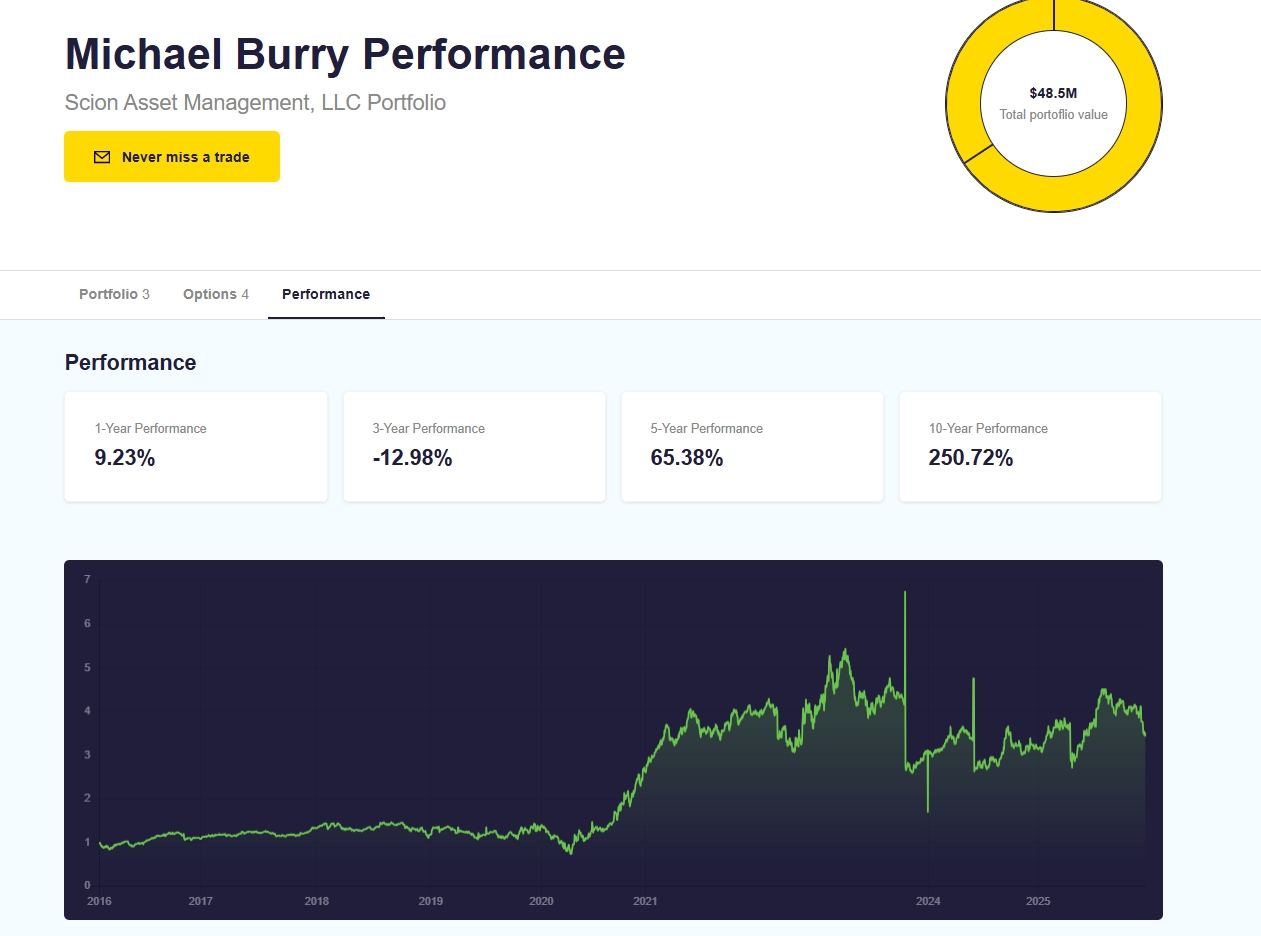Click the 2024 label on the chart axis
The image size is (1261, 936).
pos(927,901)
